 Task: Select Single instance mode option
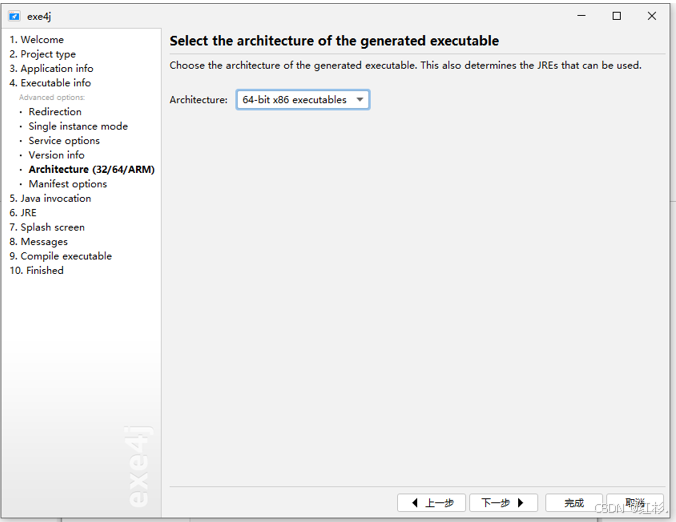click(78, 126)
